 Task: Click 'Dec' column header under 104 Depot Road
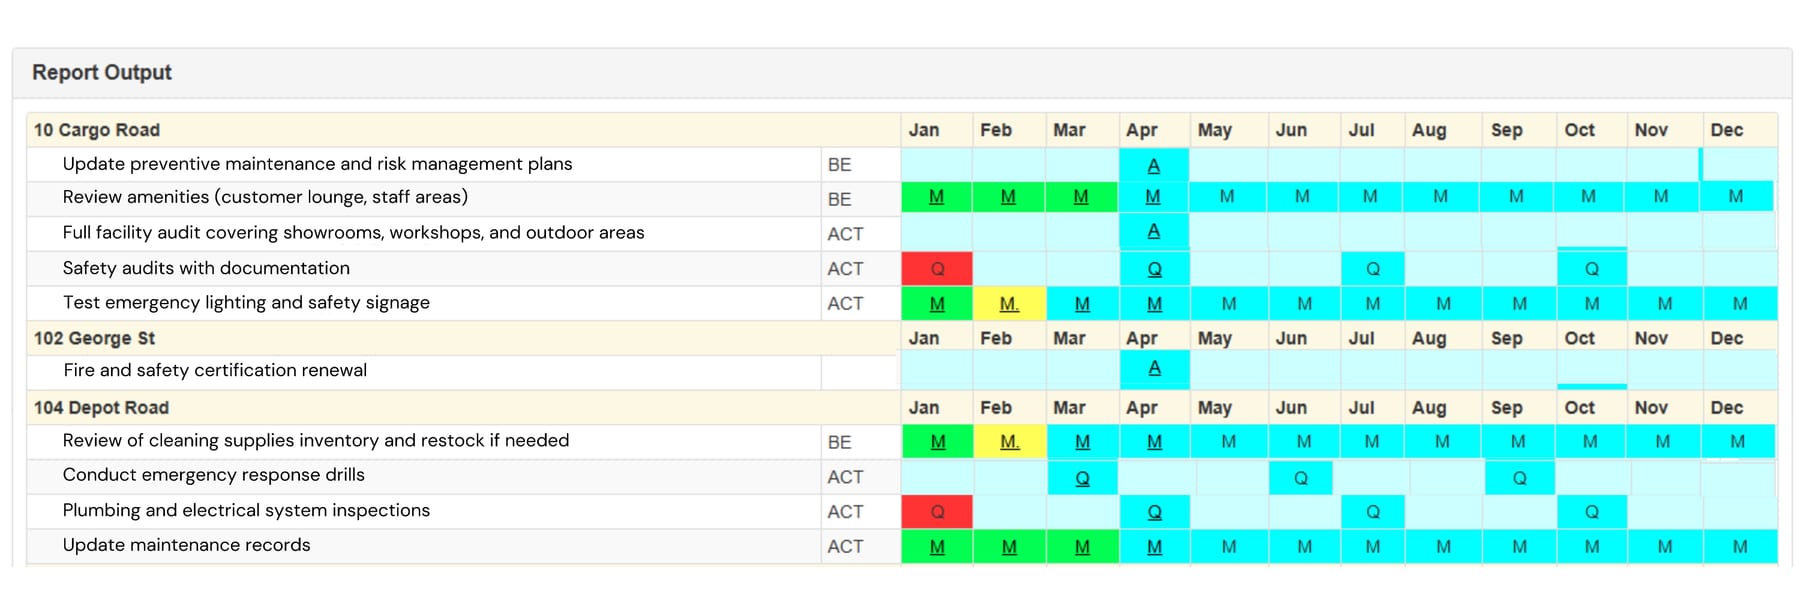coord(1726,408)
